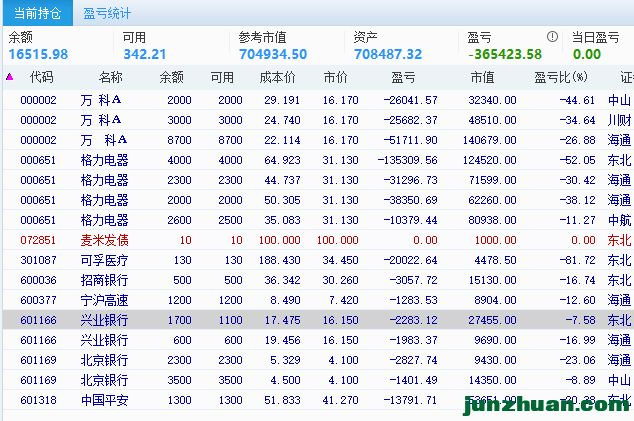Click the 余额 column header in the table
This screenshot has height=421, width=634.
tap(171, 77)
